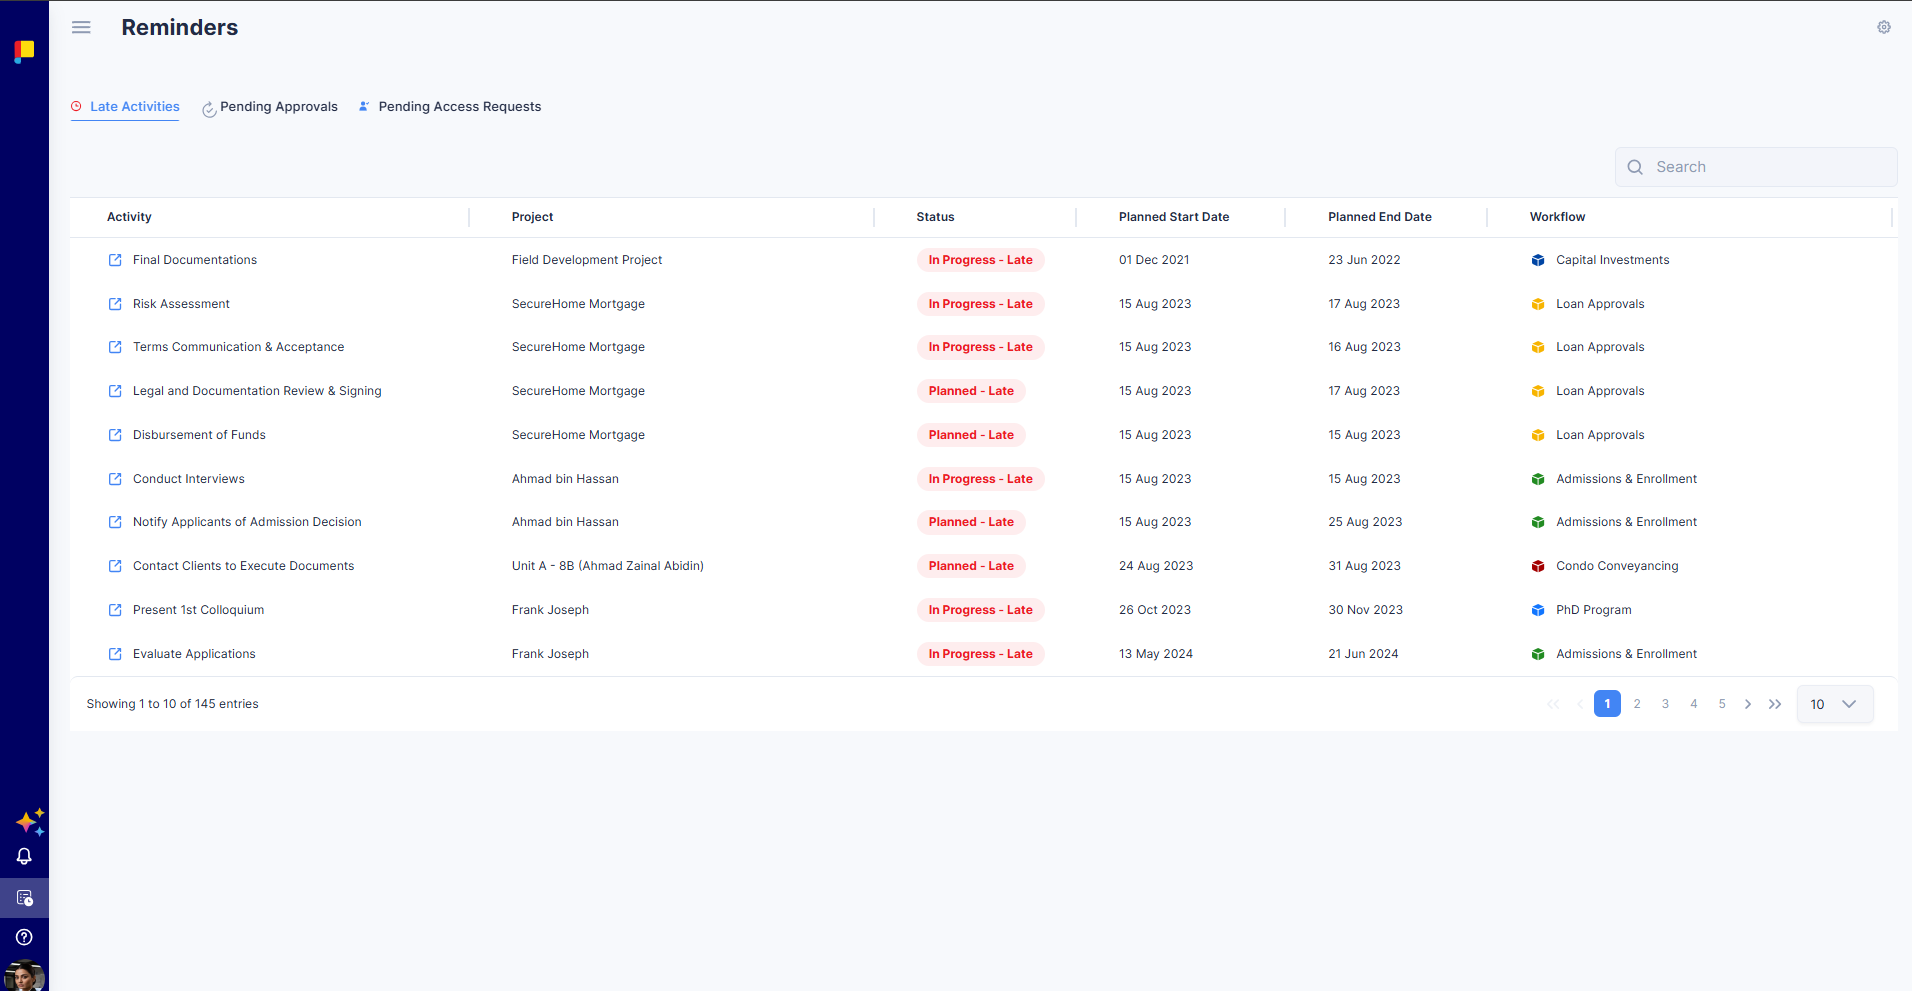Viewport: 1912px width, 991px height.
Task: Click 30 Nov 2023 end date
Action: [x=1365, y=610]
